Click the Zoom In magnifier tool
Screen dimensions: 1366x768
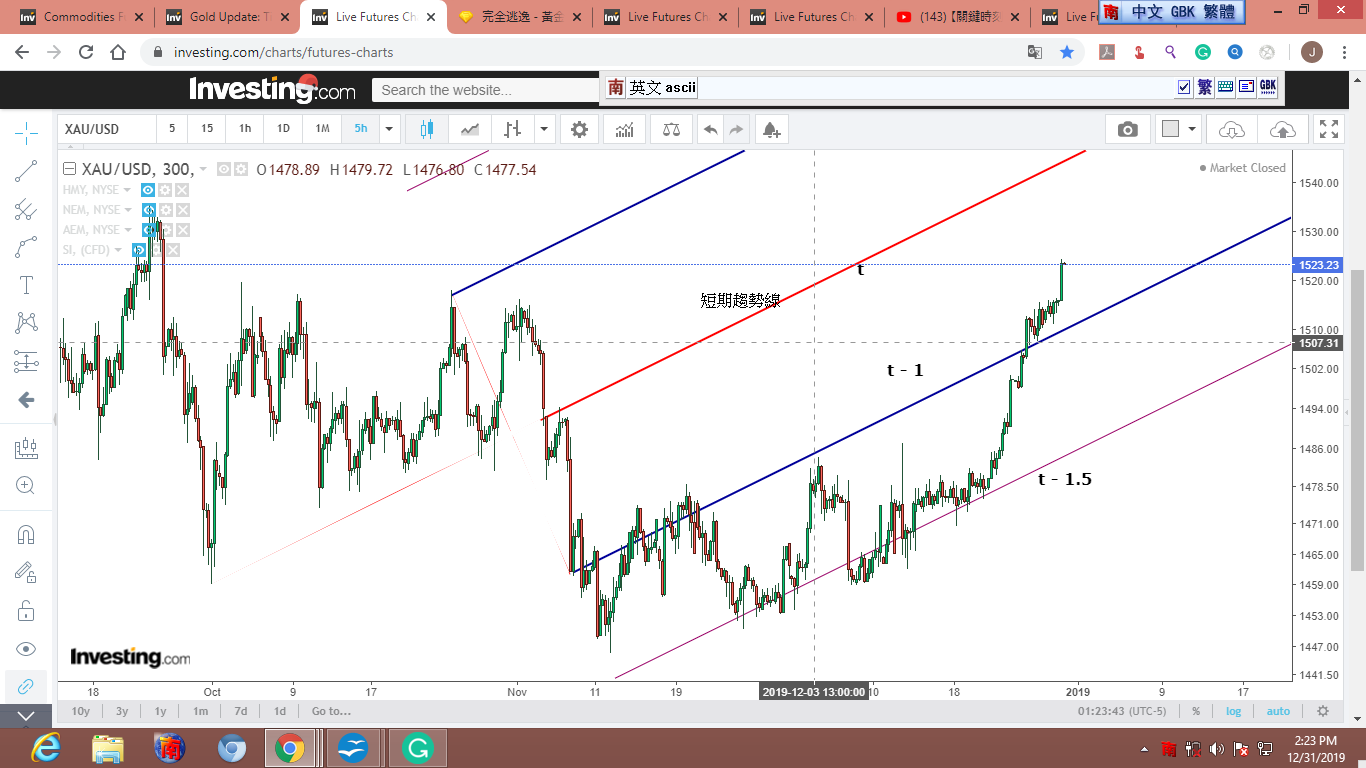(26, 486)
